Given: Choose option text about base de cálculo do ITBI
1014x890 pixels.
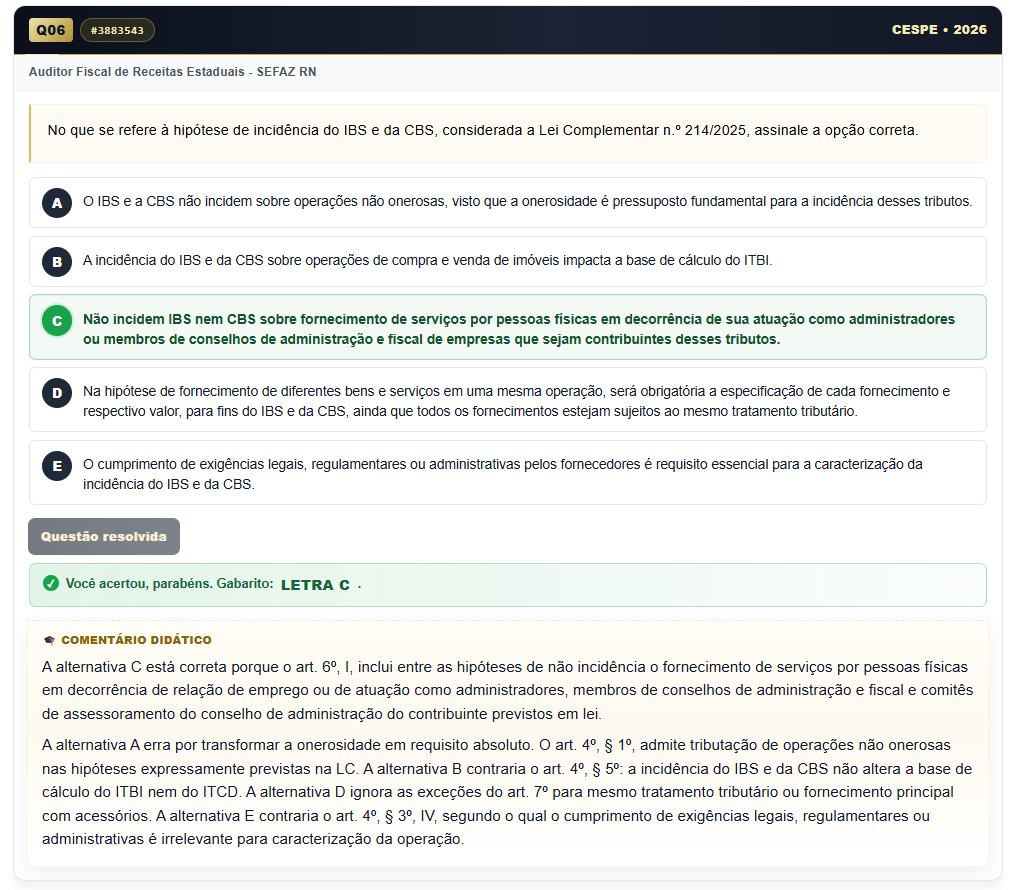Looking at the screenshot, I should coord(427,260).
